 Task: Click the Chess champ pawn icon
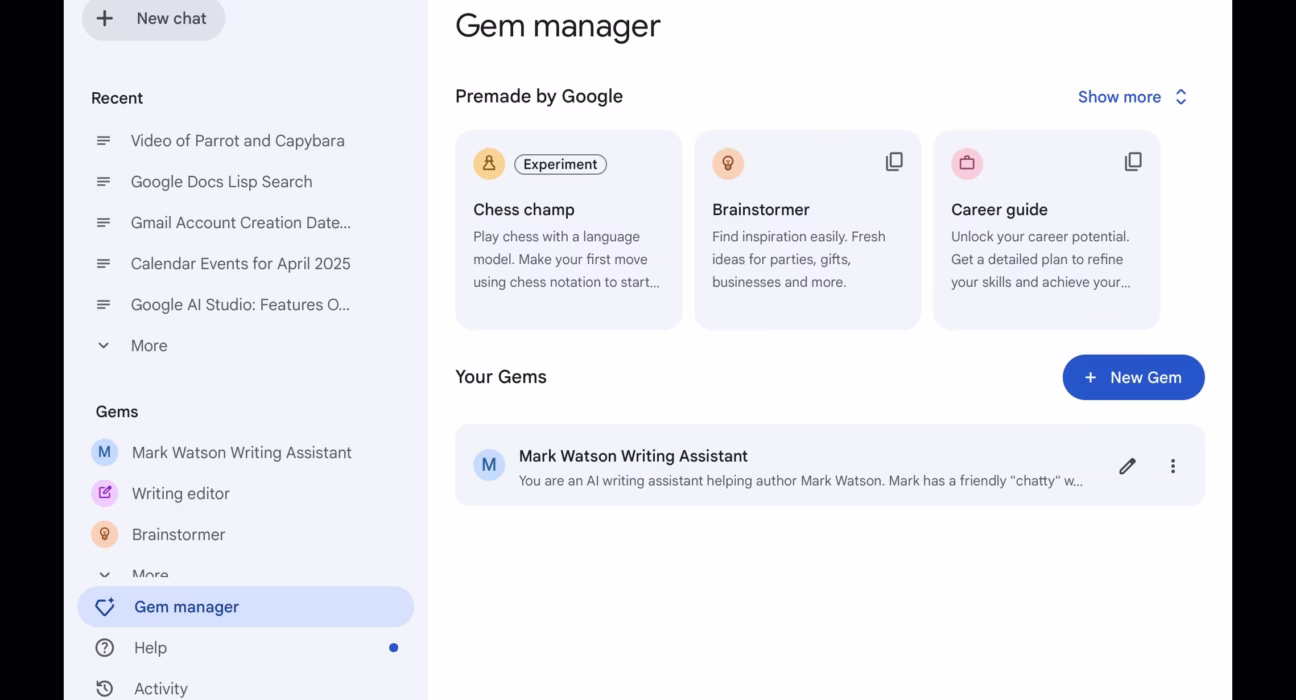[489, 164]
